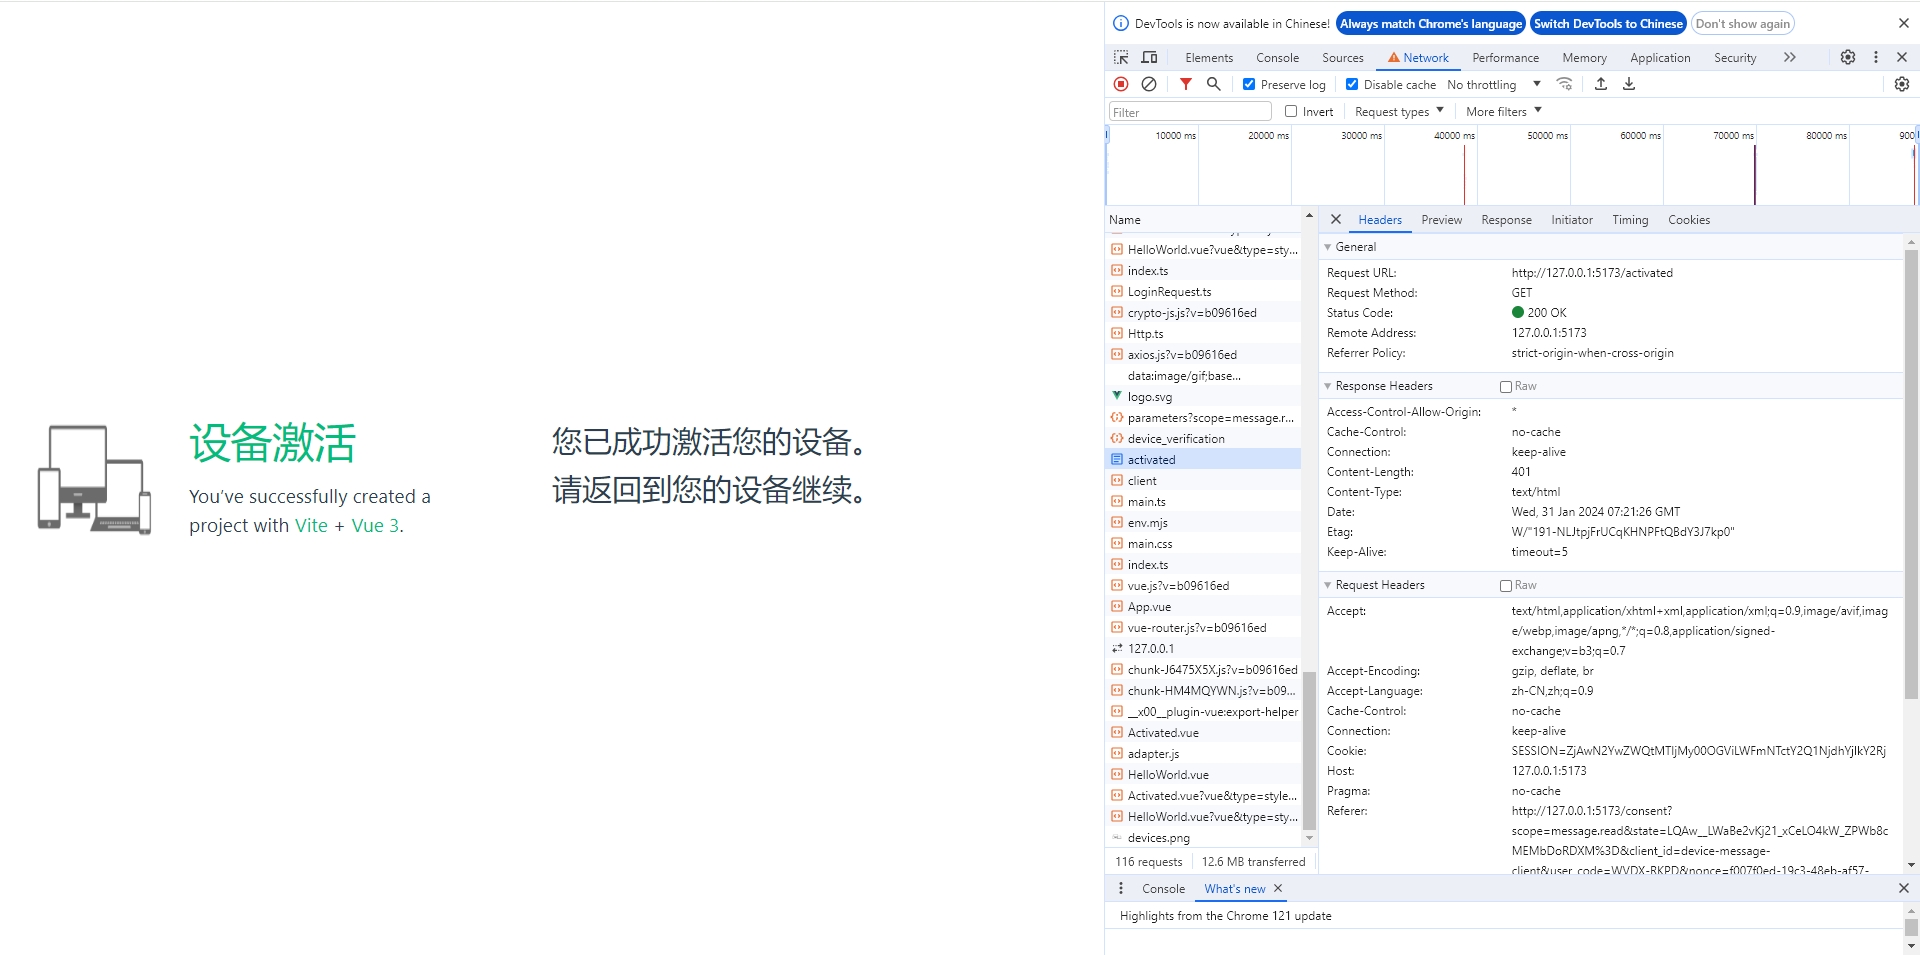Open DevTools settings gear

pyautogui.click(x=1847, y=58)
